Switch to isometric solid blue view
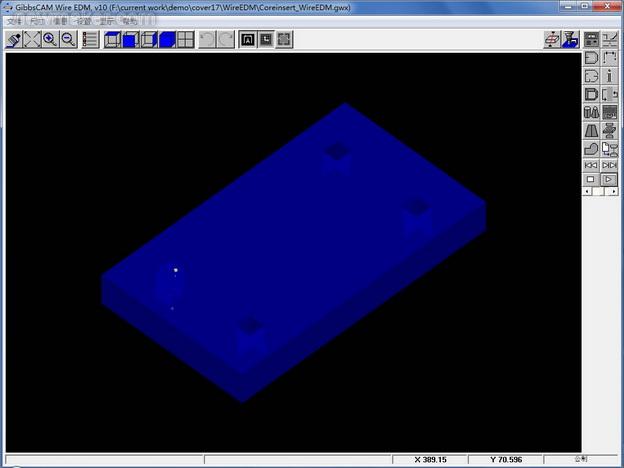 pos(167,39)
